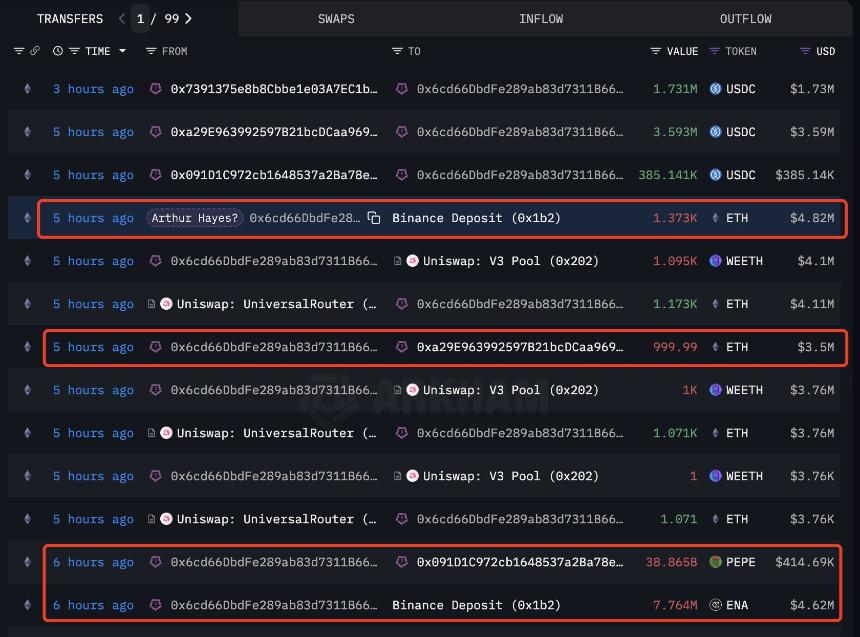
Task: Copy the Arthur Hayes address via copy icon
Action: click(x=374, y=218)
